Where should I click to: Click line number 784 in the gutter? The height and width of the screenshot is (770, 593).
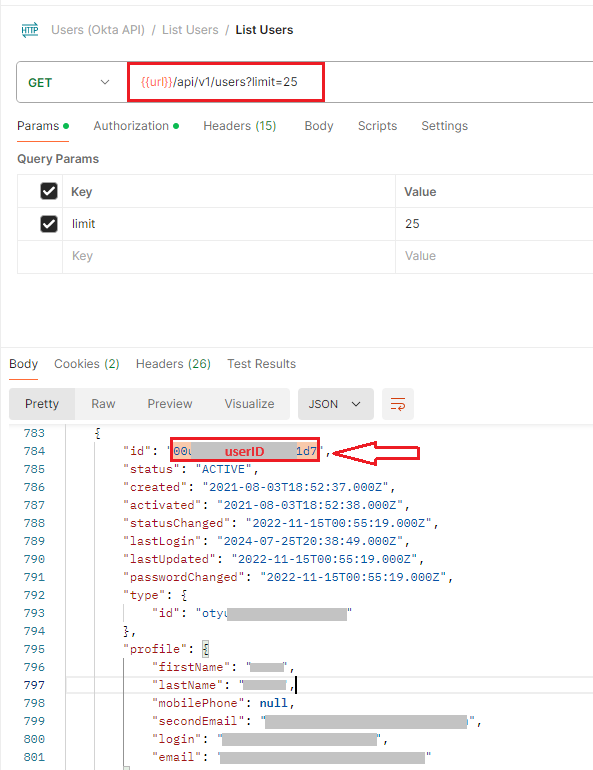point(34,451)
